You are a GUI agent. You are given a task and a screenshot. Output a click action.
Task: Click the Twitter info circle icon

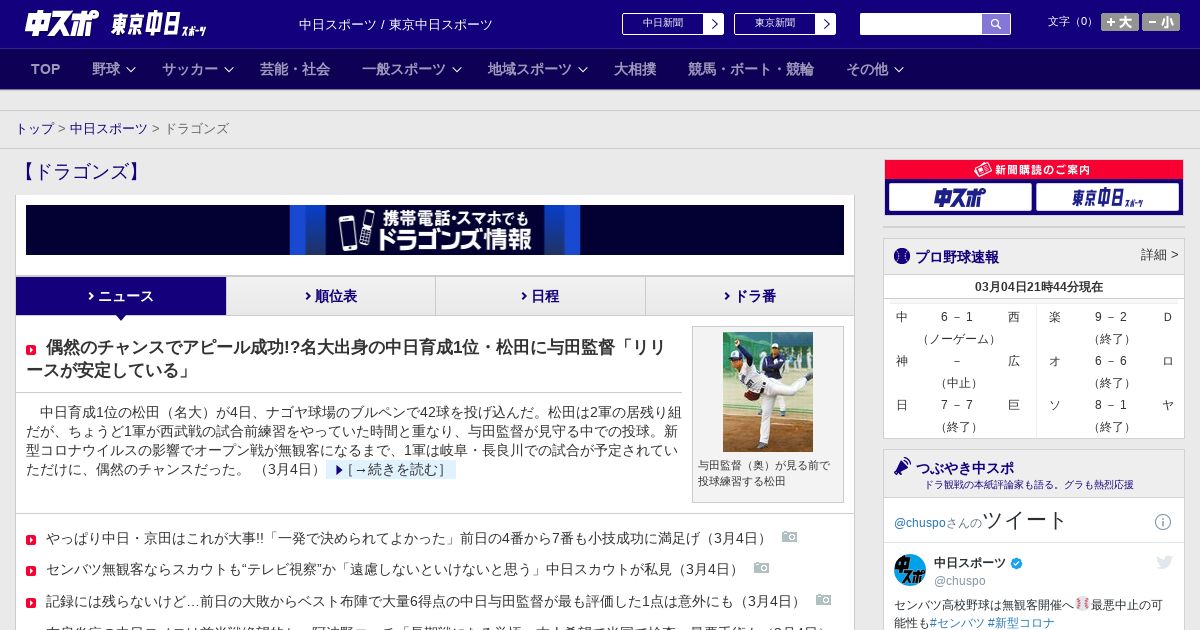tap(1163, 522)
